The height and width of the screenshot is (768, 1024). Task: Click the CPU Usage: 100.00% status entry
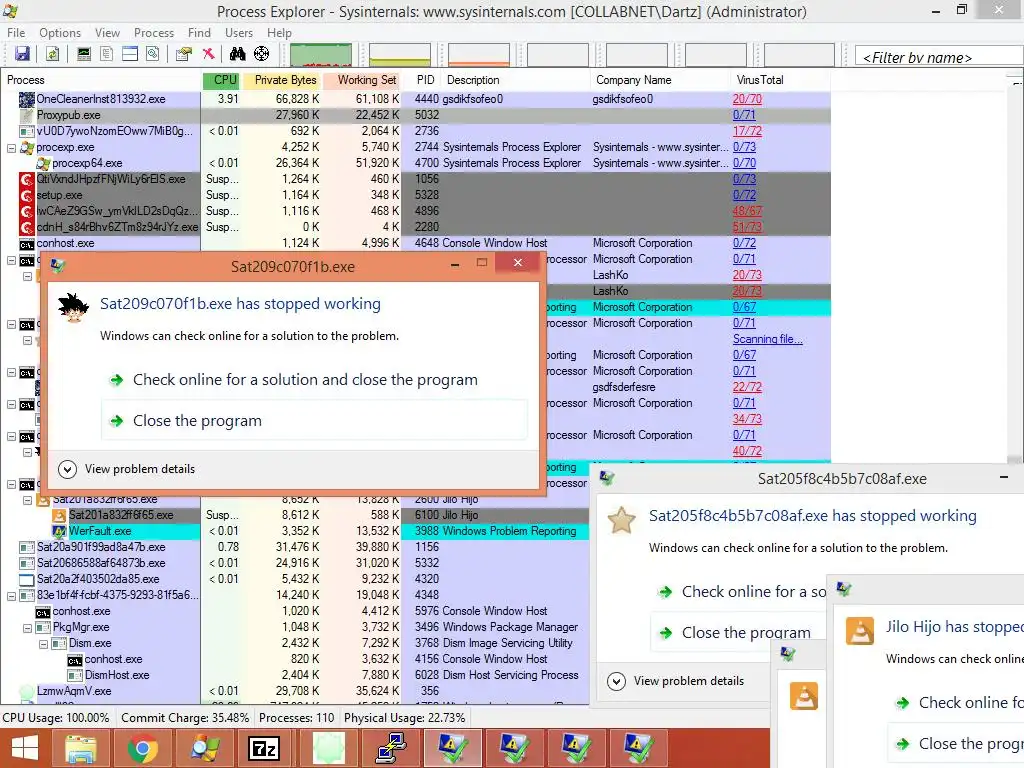[x=56, y=718]
